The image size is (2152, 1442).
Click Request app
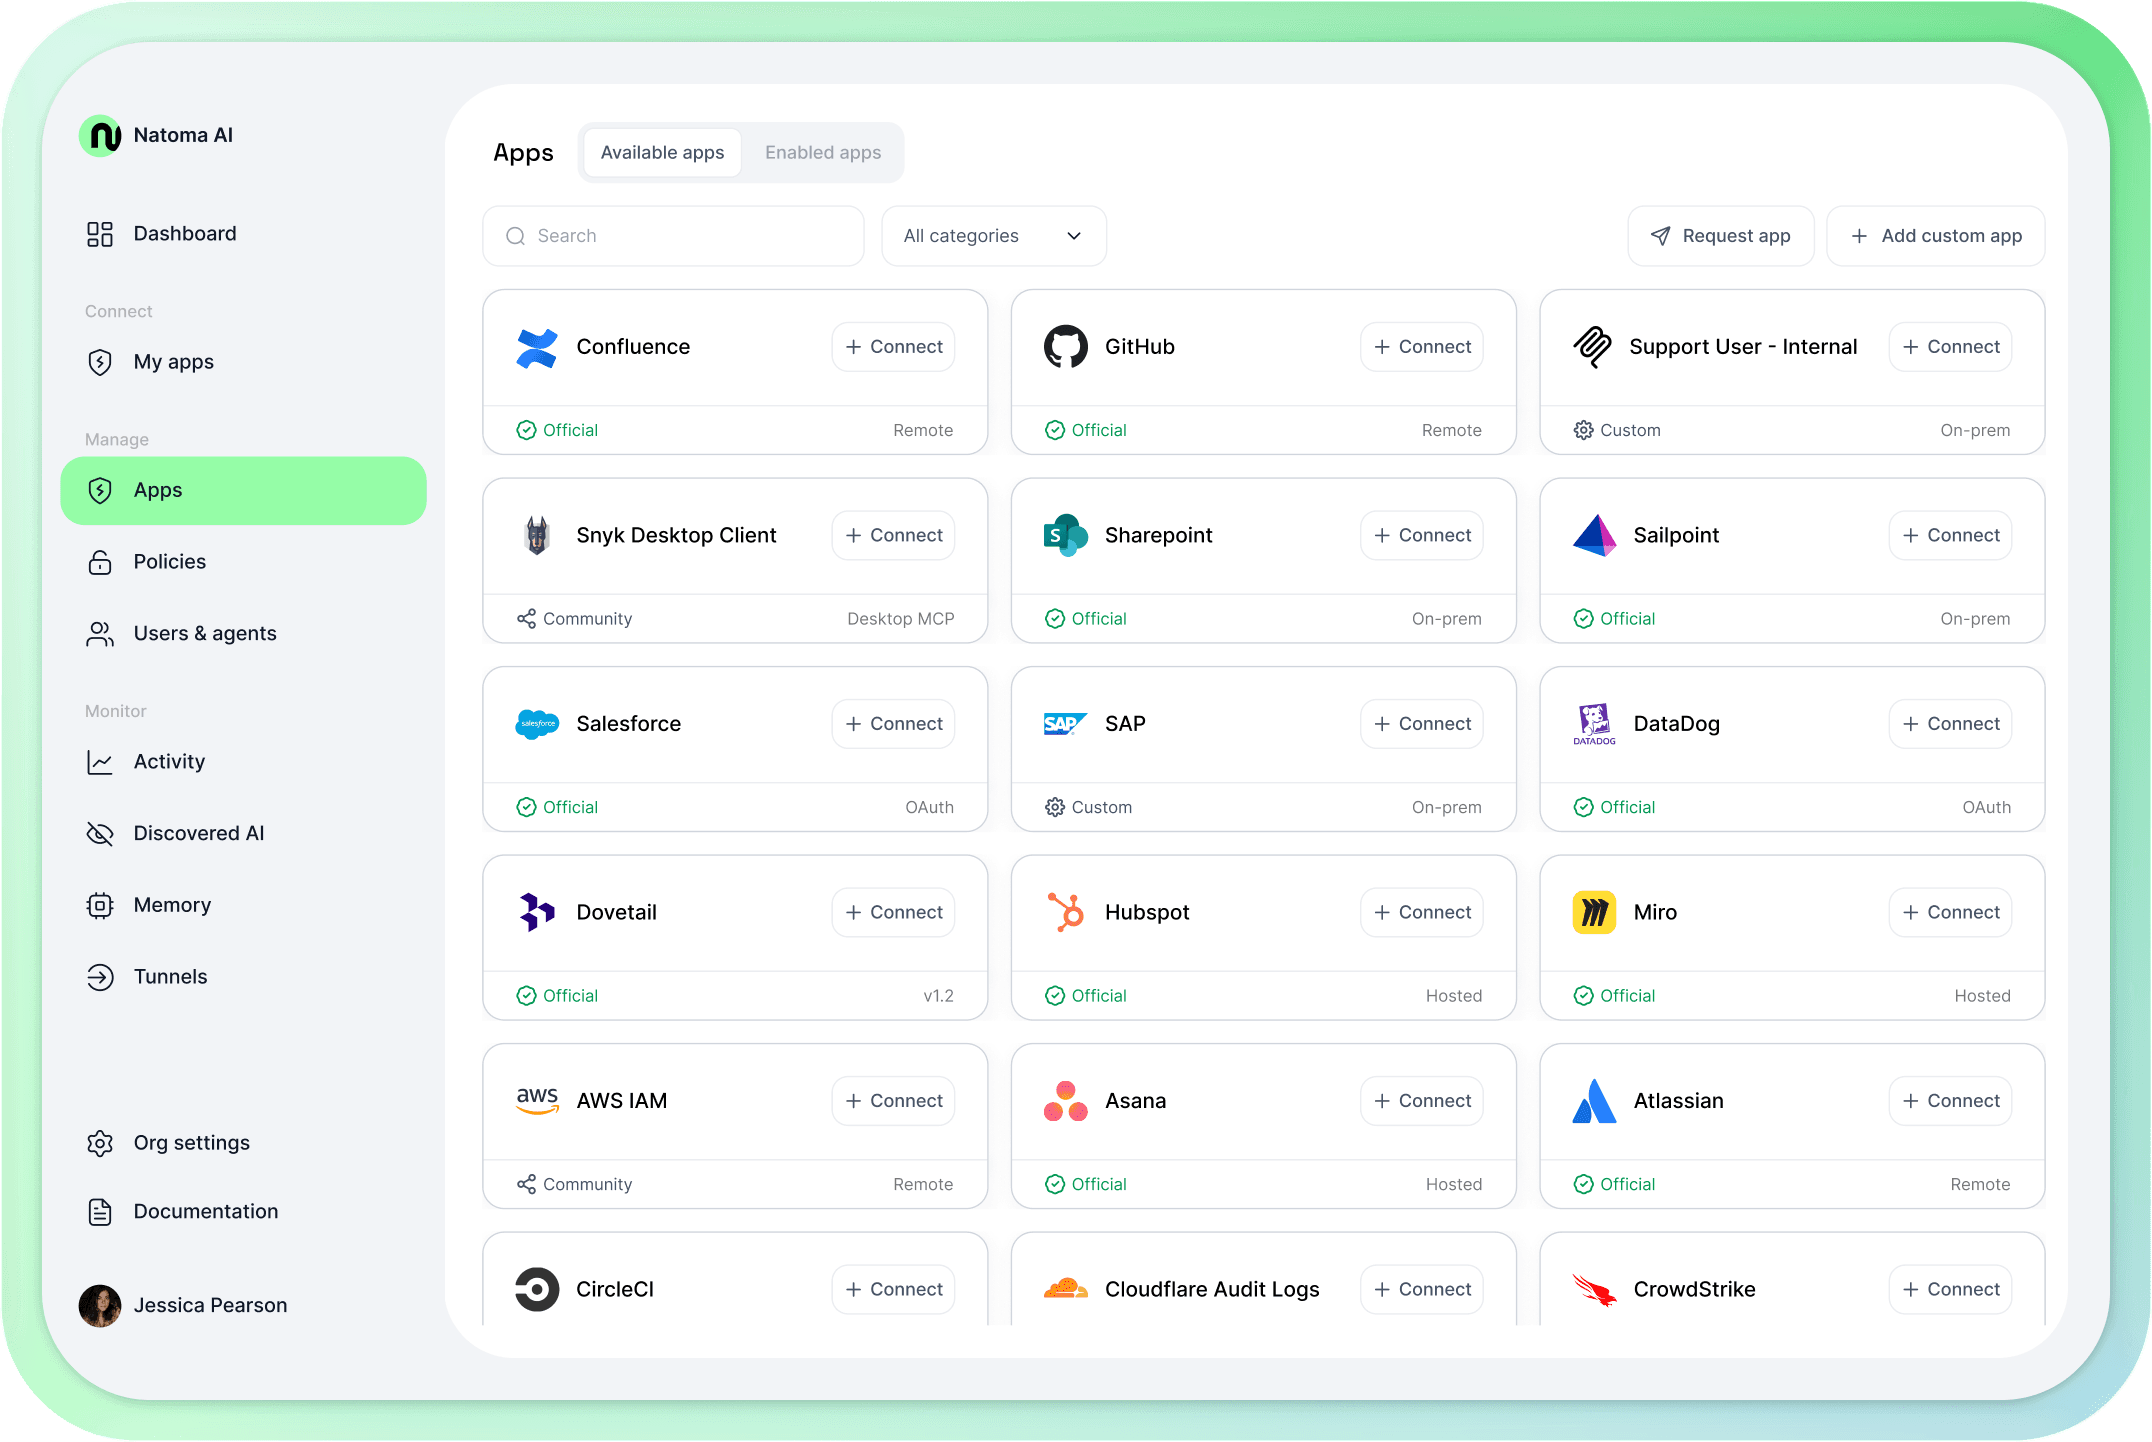[1720, 236]
